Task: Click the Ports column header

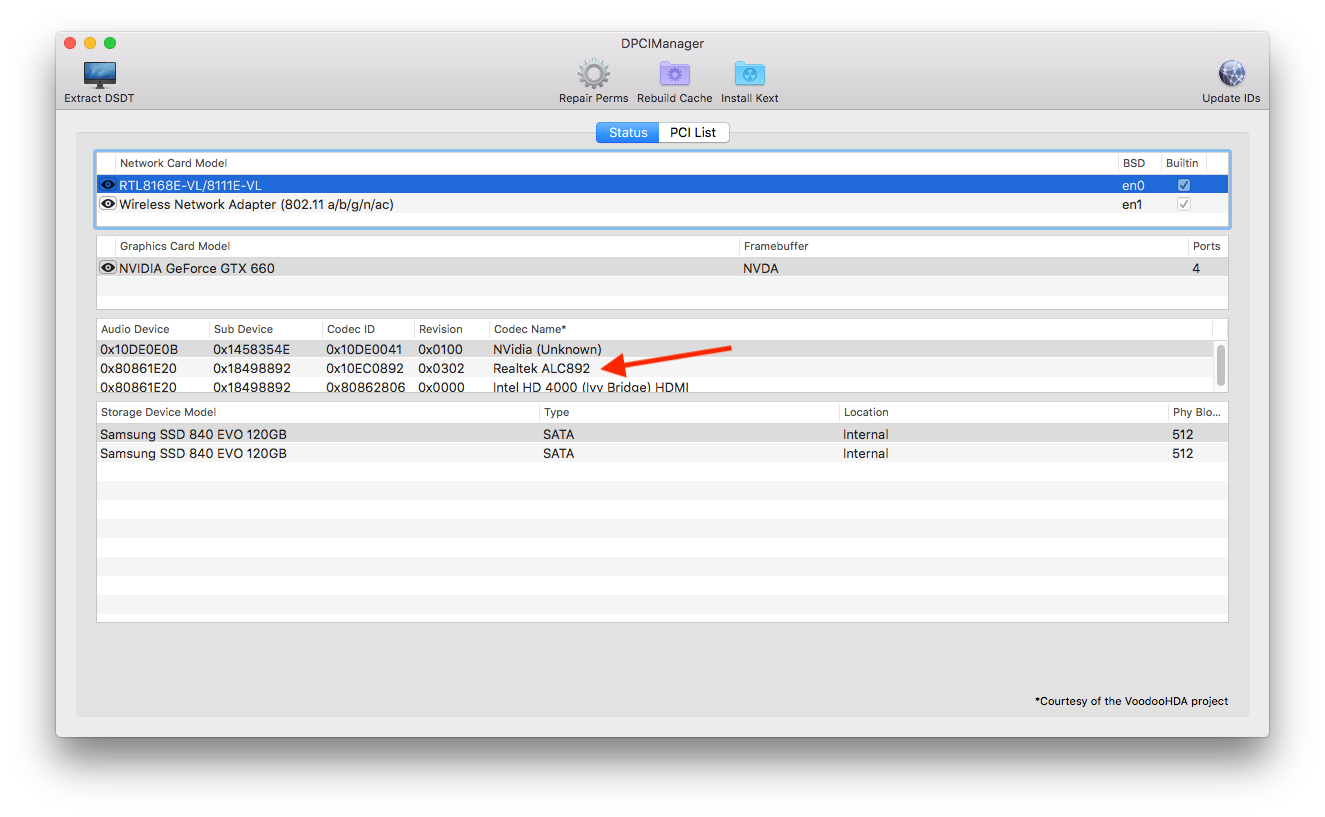Action: 1208,246
